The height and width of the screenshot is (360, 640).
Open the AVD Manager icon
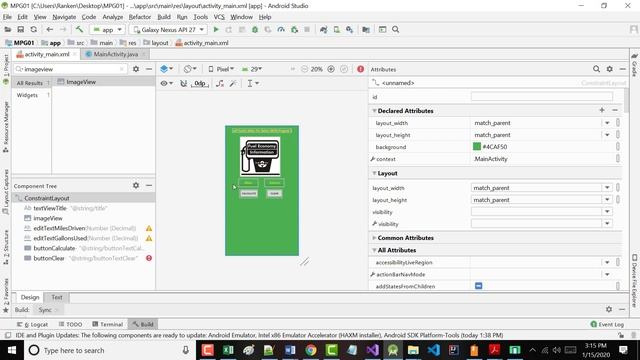(336, 30)
